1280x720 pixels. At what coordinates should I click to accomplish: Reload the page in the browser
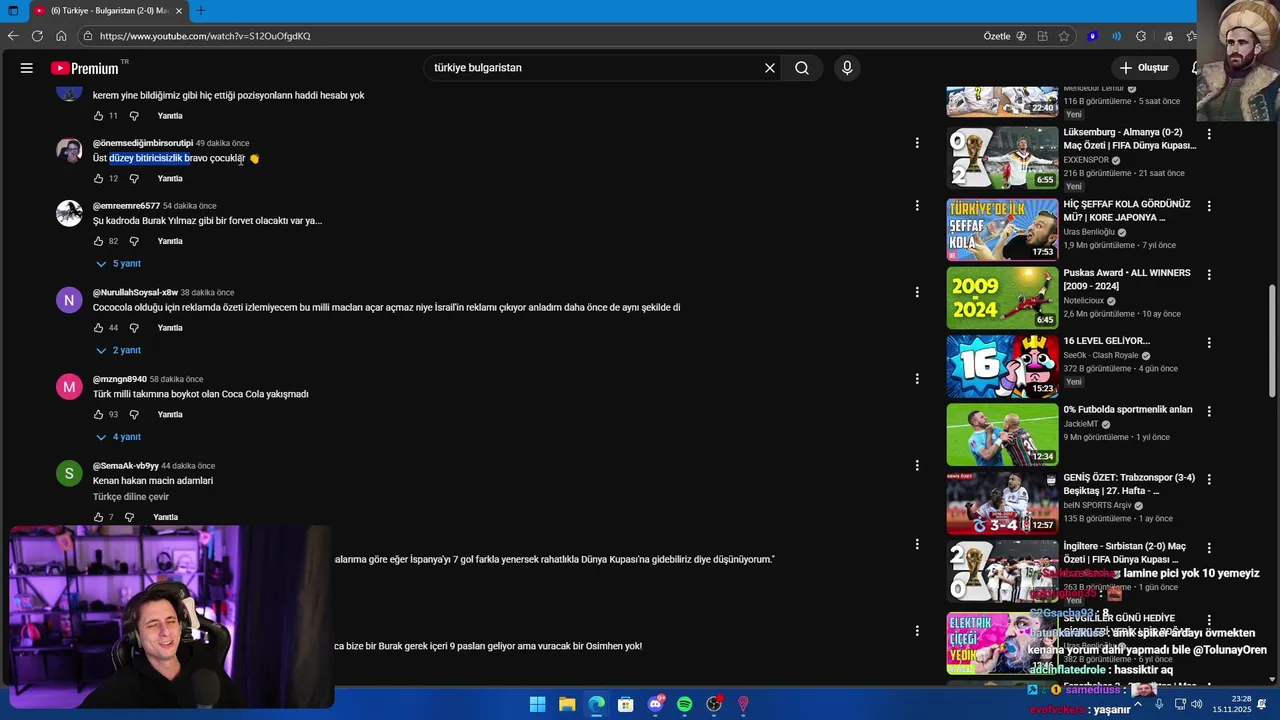[x=37, y=36]
